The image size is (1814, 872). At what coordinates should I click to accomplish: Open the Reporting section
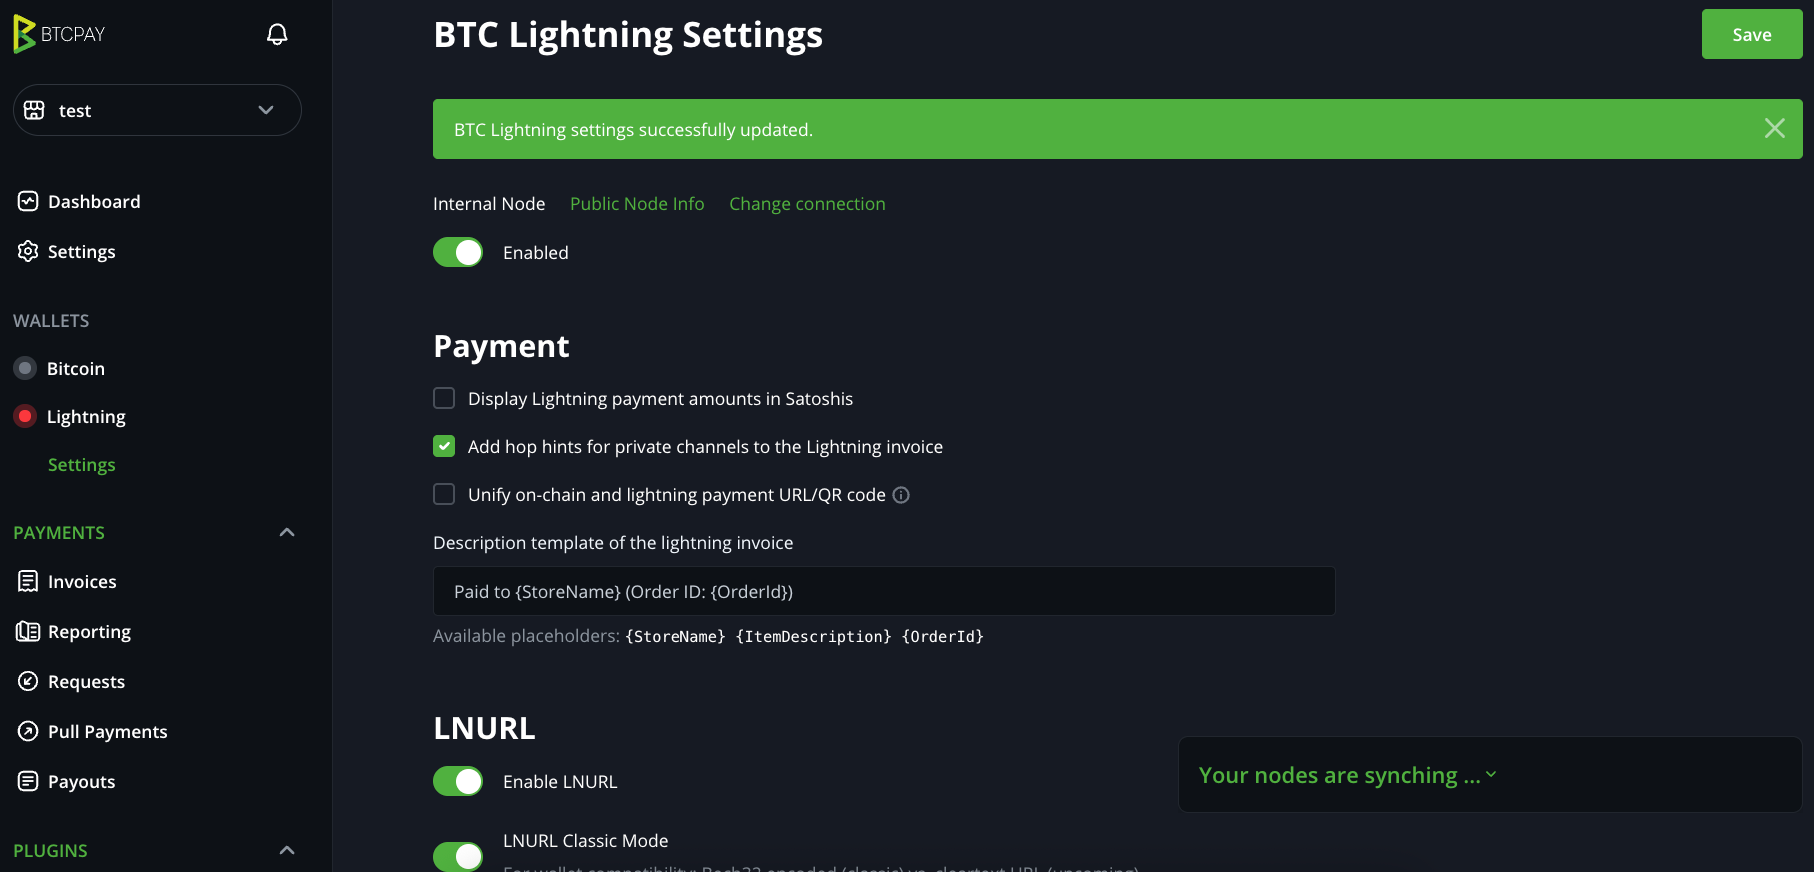[89, 631]
